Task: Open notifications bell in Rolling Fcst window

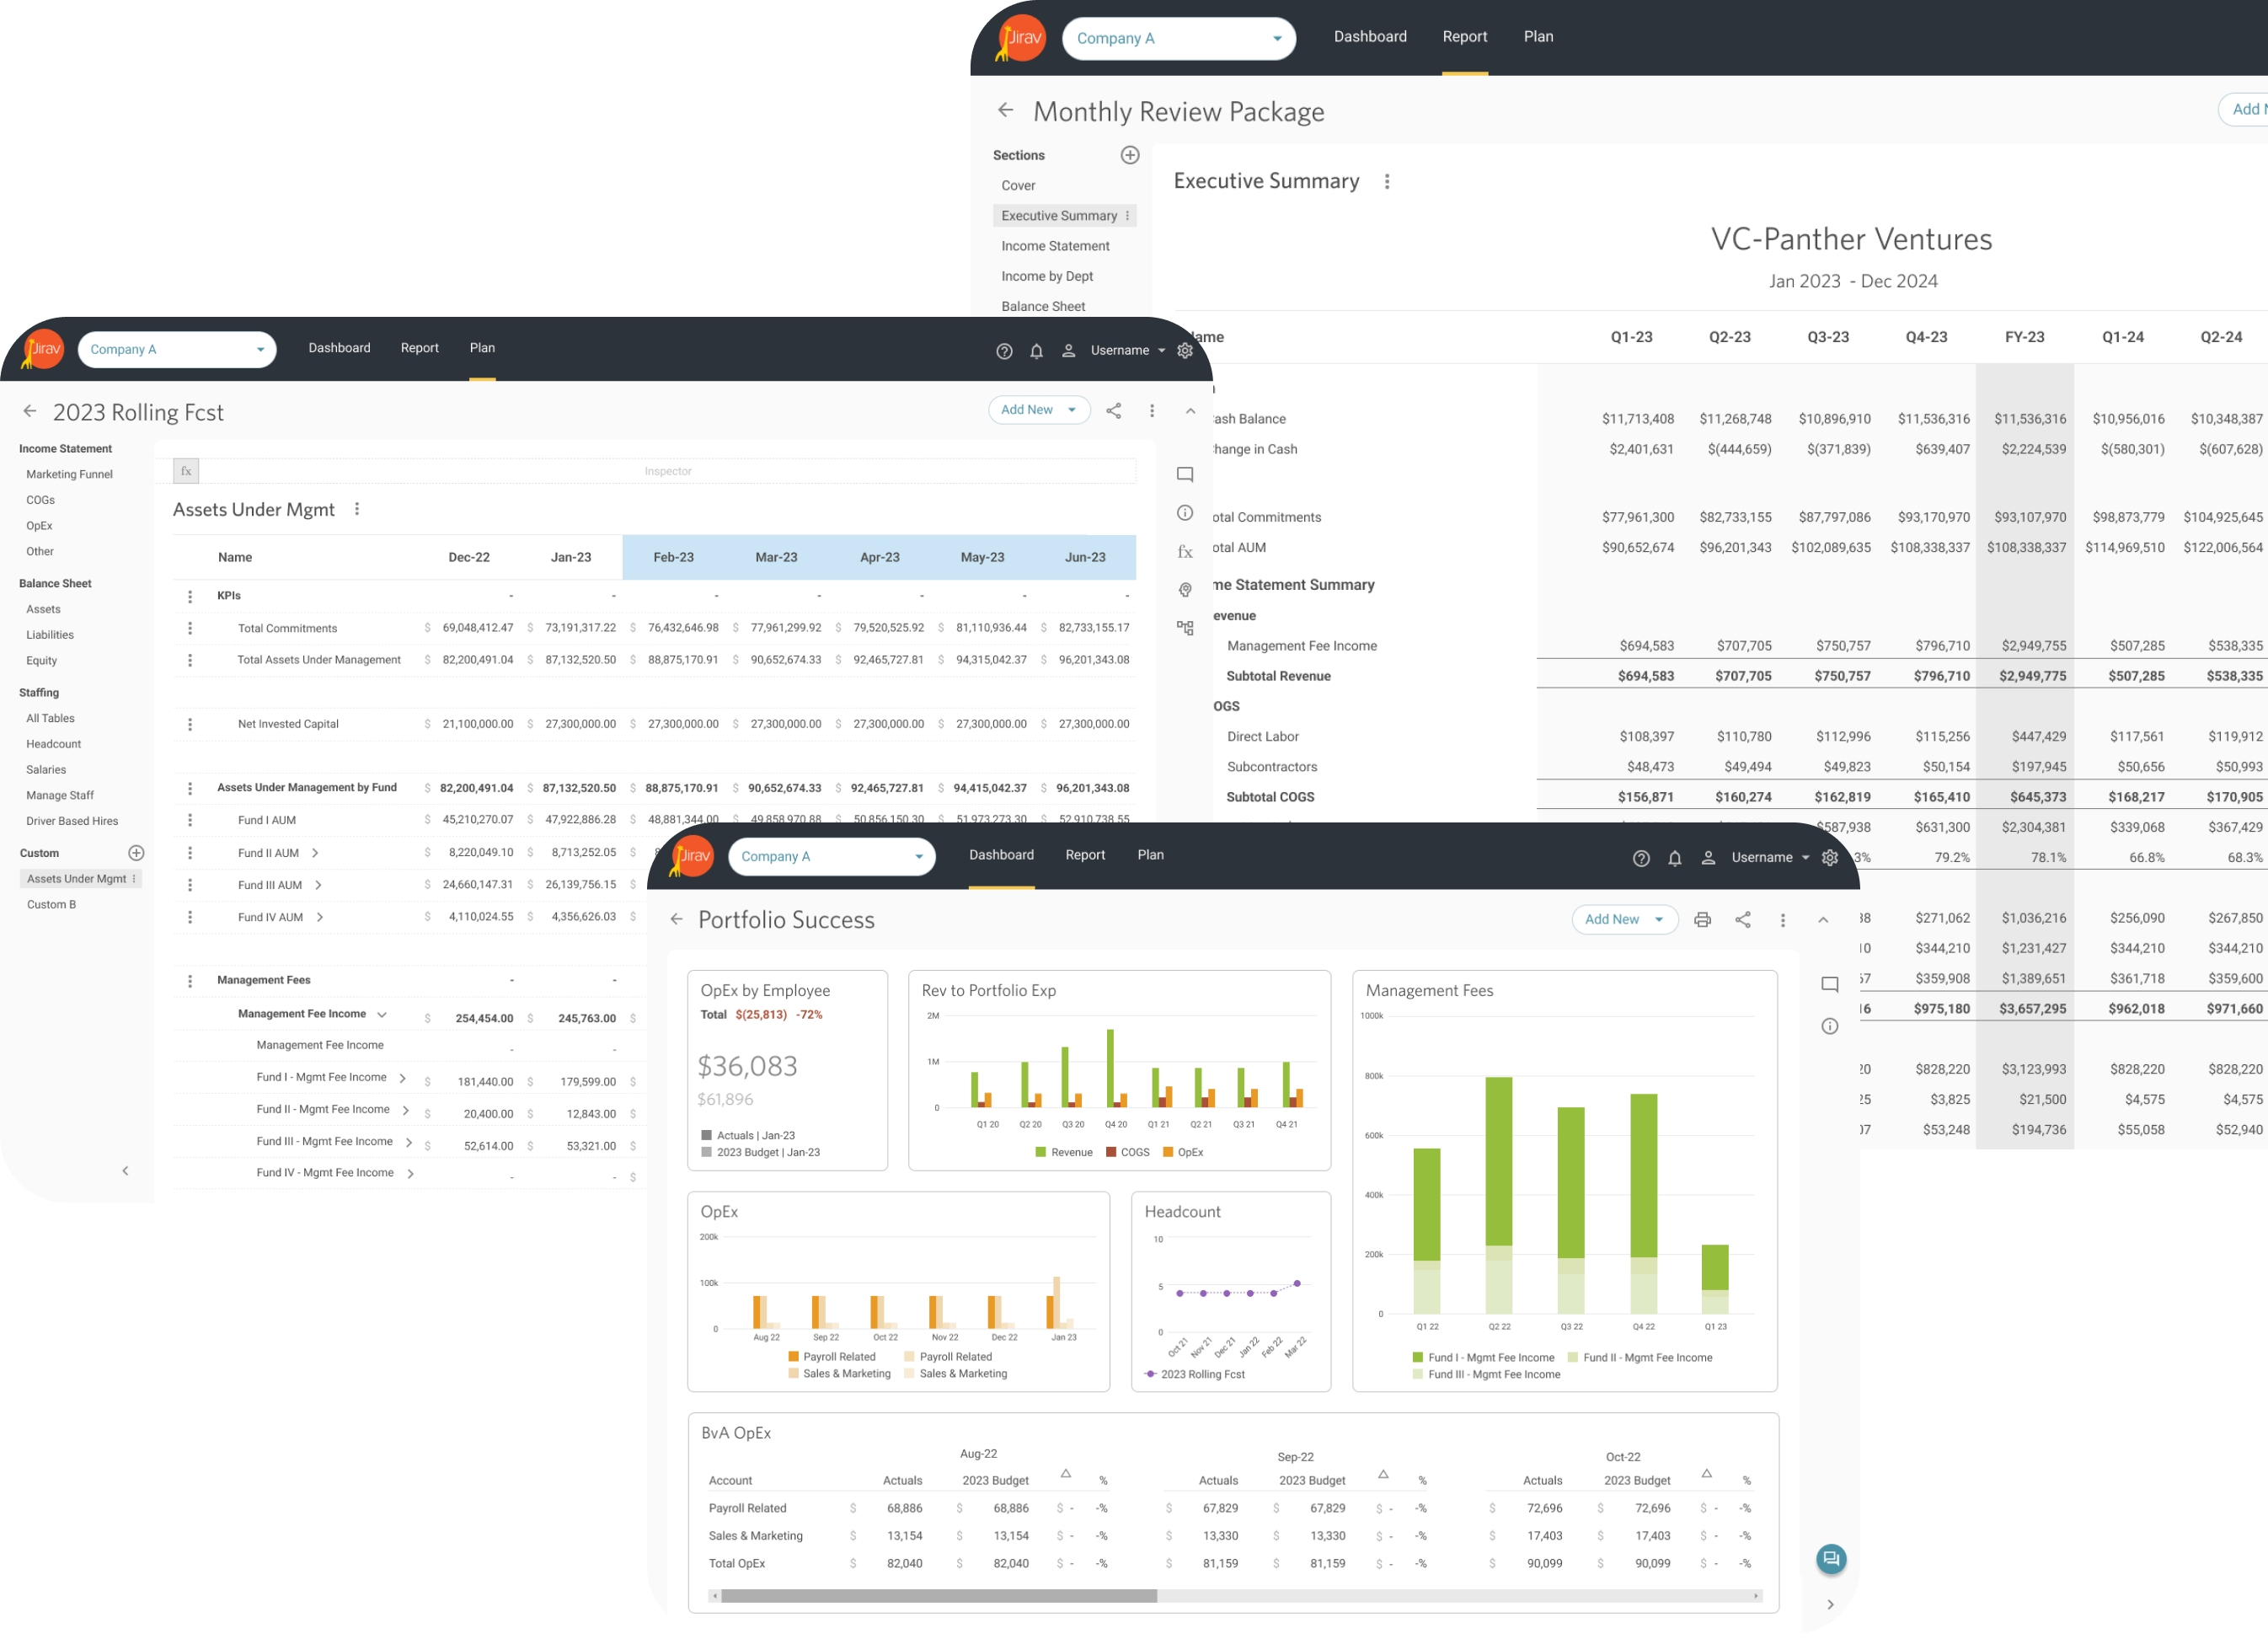Action: tap(1036, 351)
